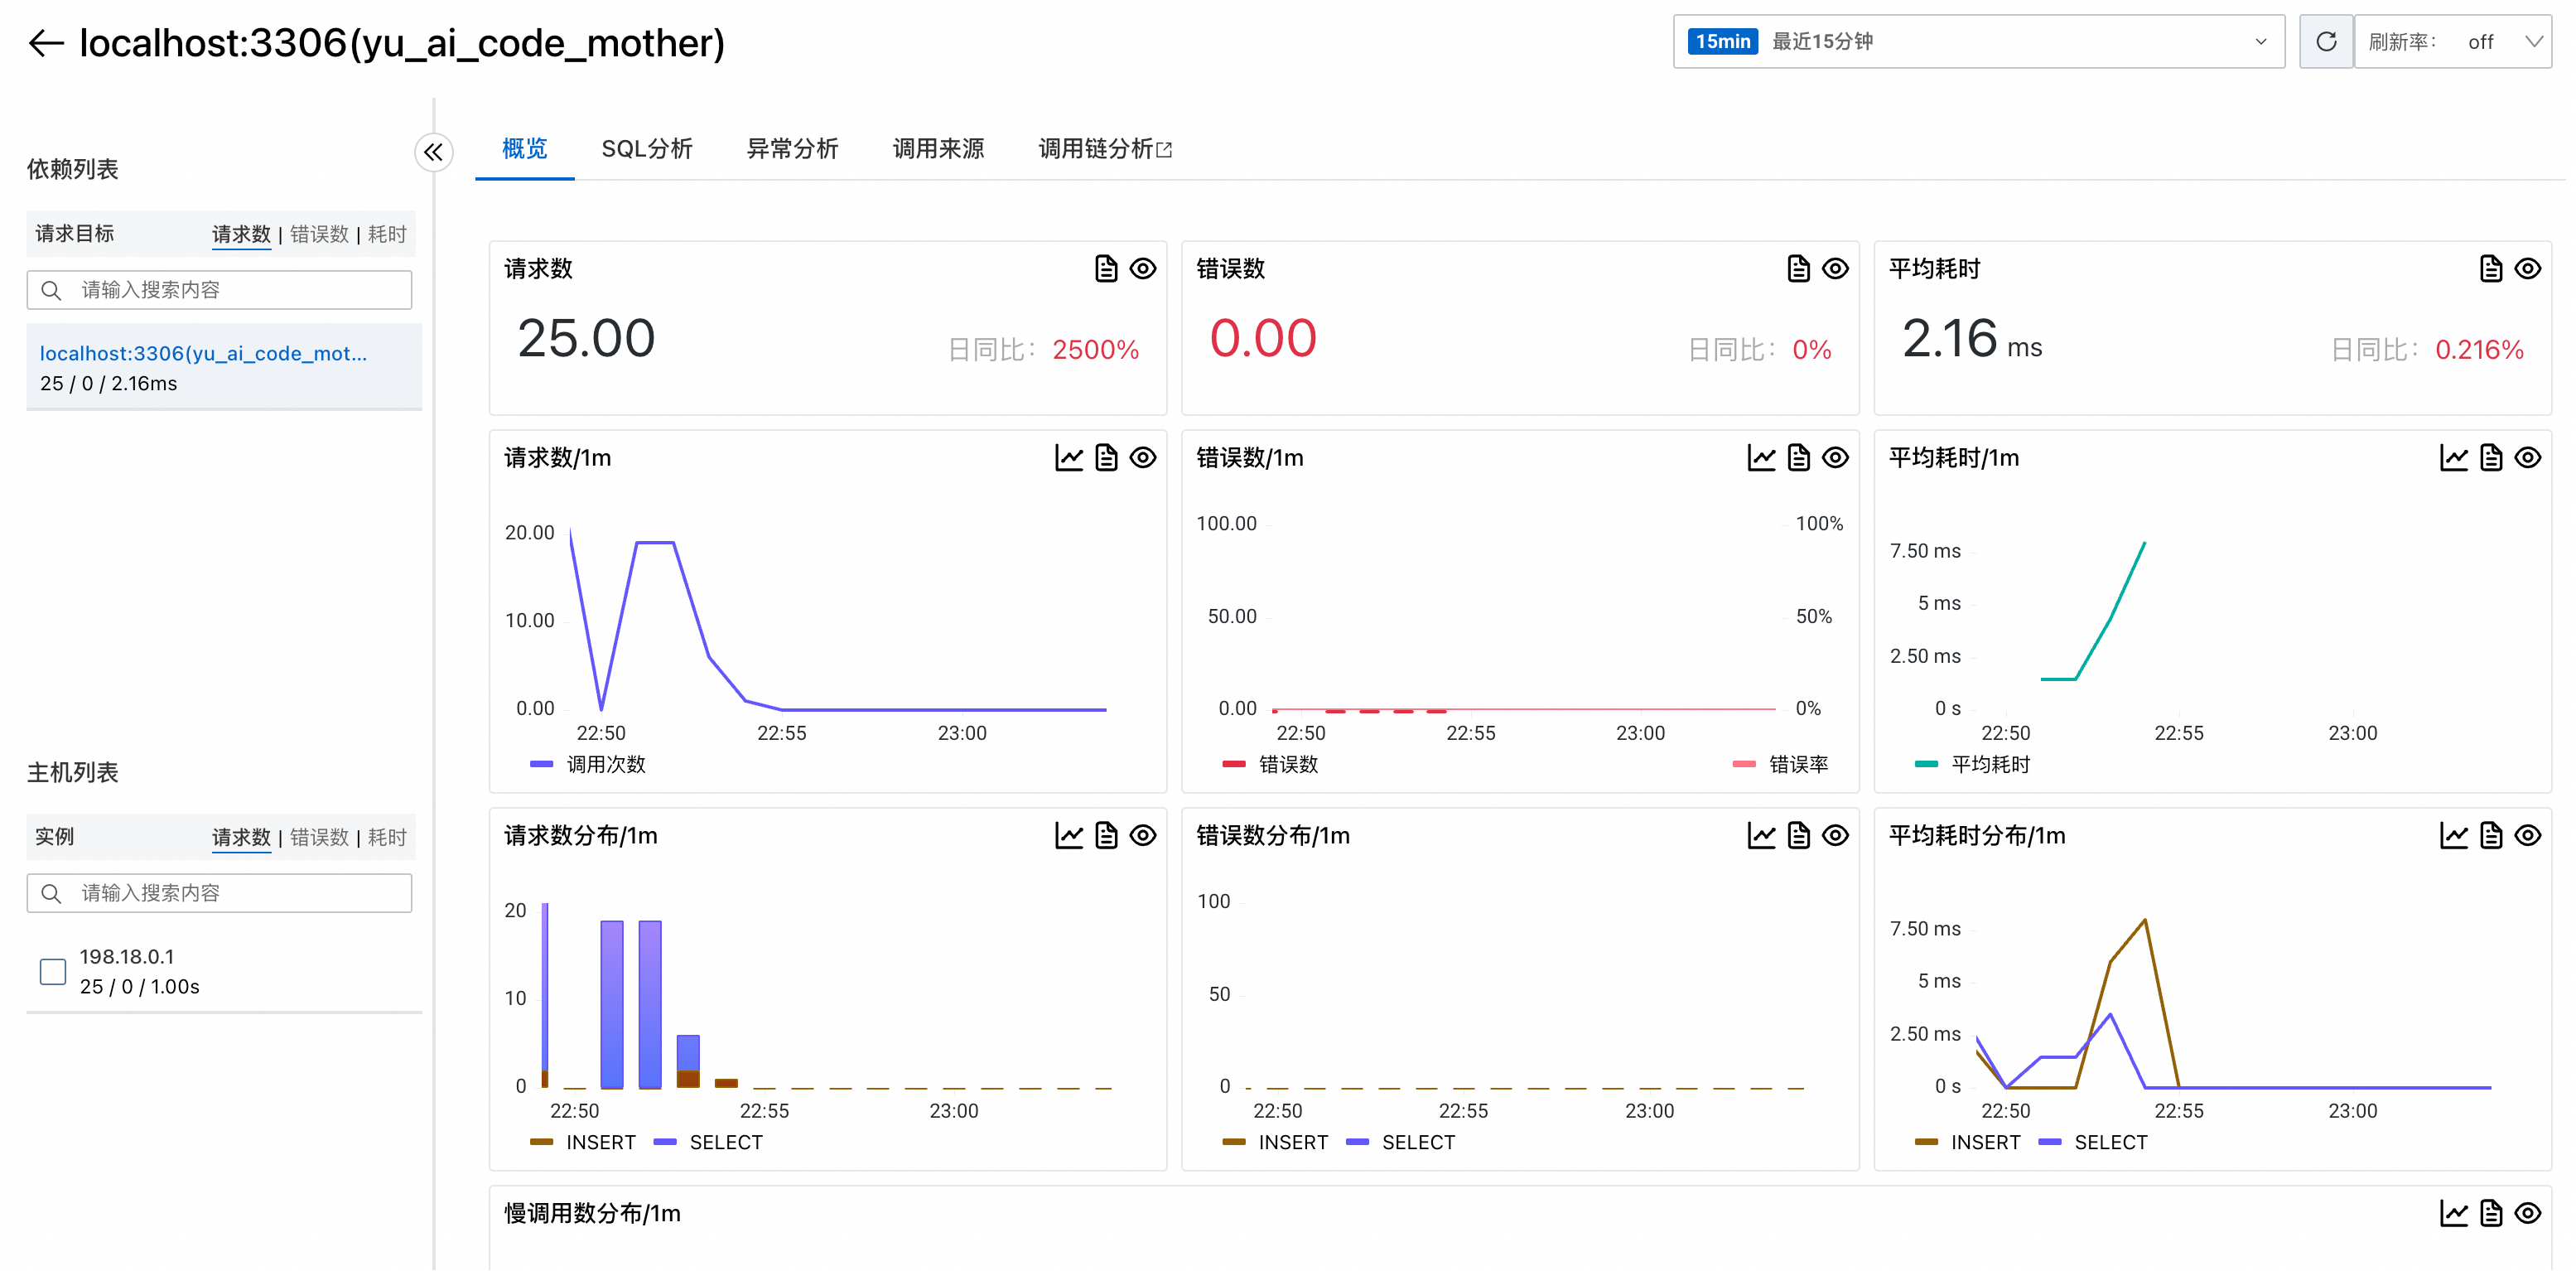The image size is (2576, 1271).
Task: Switch to the SQL分析 tab
Action: [646, 149]
